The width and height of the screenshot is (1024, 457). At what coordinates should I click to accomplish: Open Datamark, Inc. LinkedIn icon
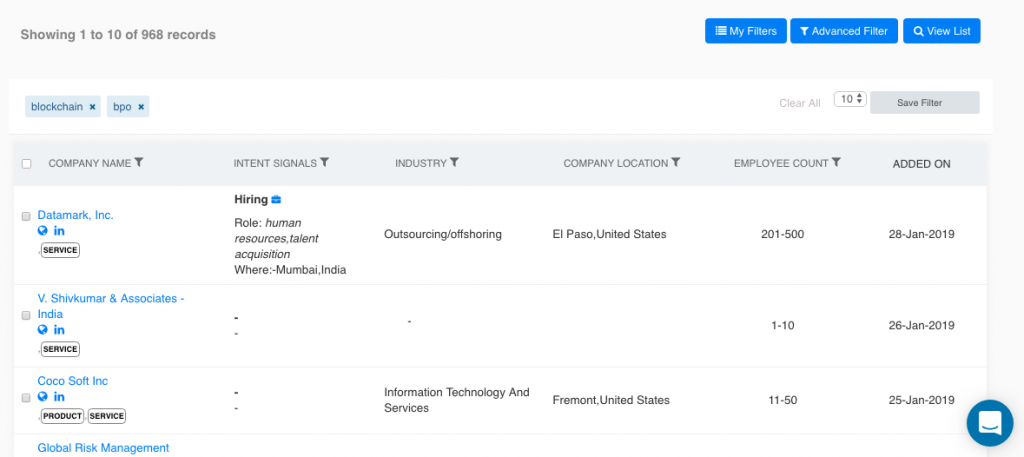tap(59, 230)
